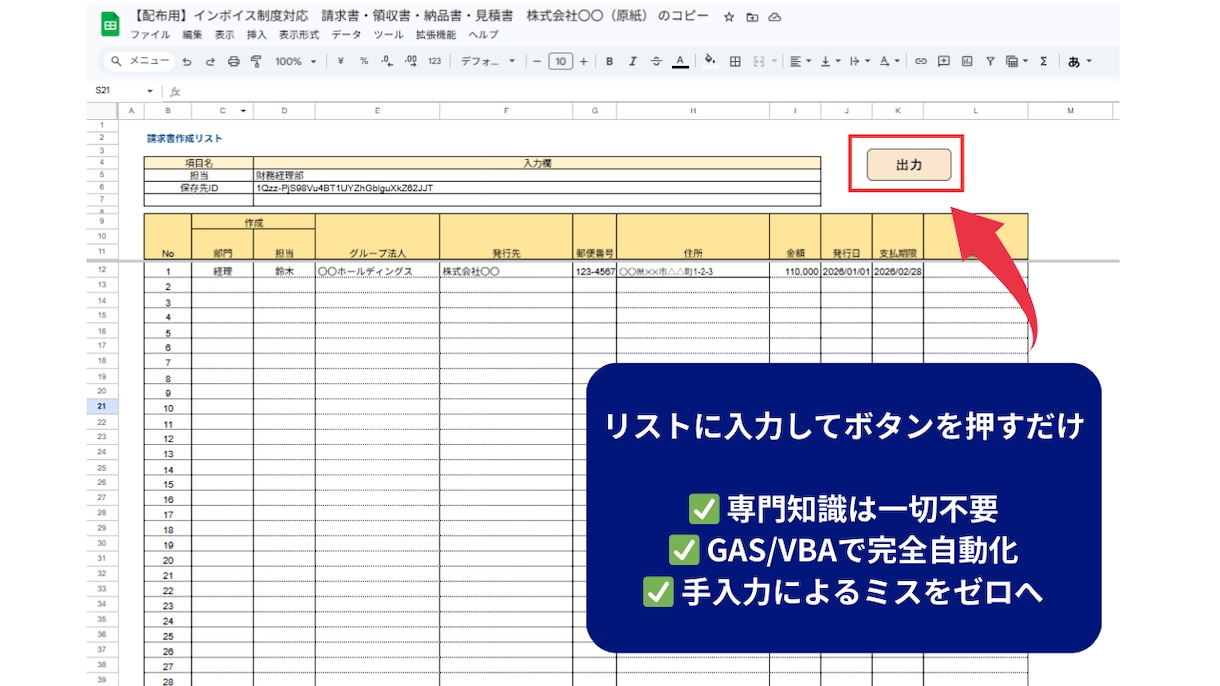Create a filter
Viewport: 1220px width, 686px height.
[x=990, y=61]
